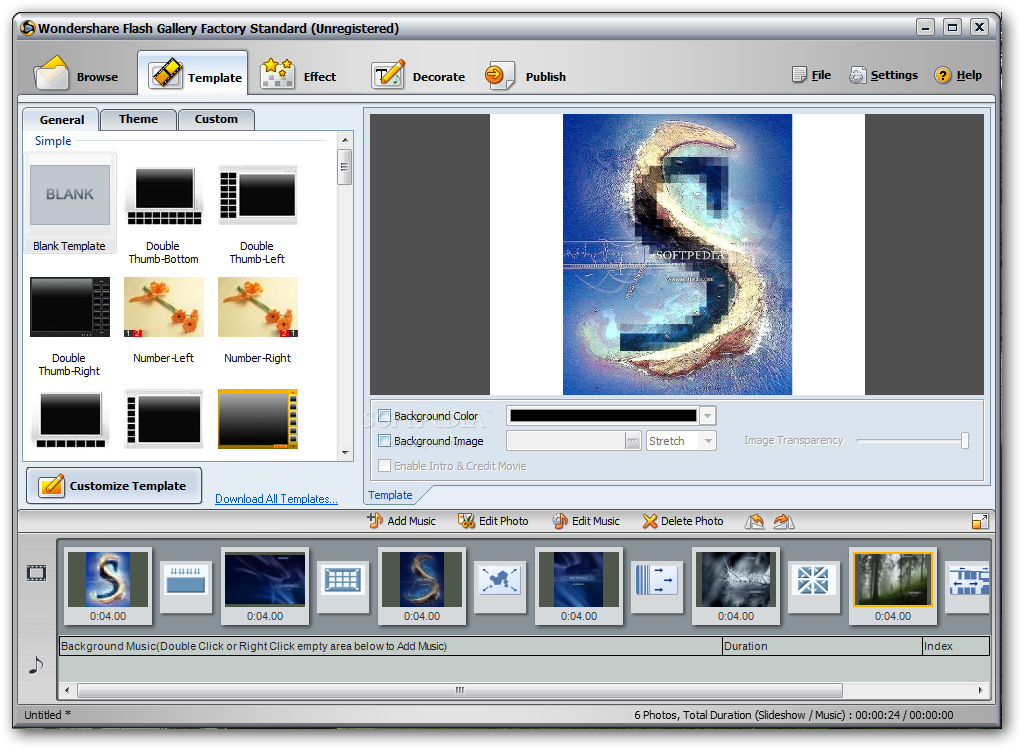This screenshot has width=1022, height=749.
Task: Select the gray frost slide thumbnail
Action: click(x=736, y=585)
